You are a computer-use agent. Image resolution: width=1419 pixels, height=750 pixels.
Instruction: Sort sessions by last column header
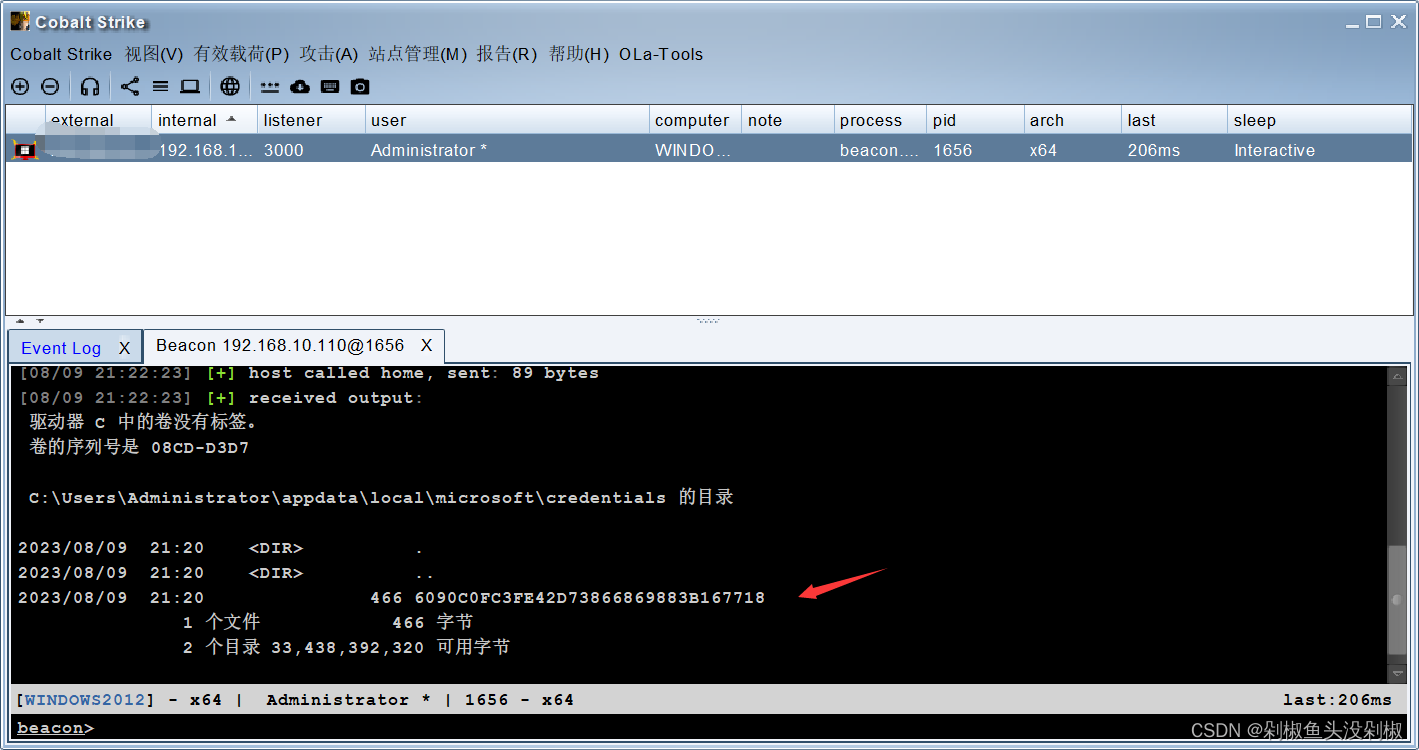tap(1174, 120)
